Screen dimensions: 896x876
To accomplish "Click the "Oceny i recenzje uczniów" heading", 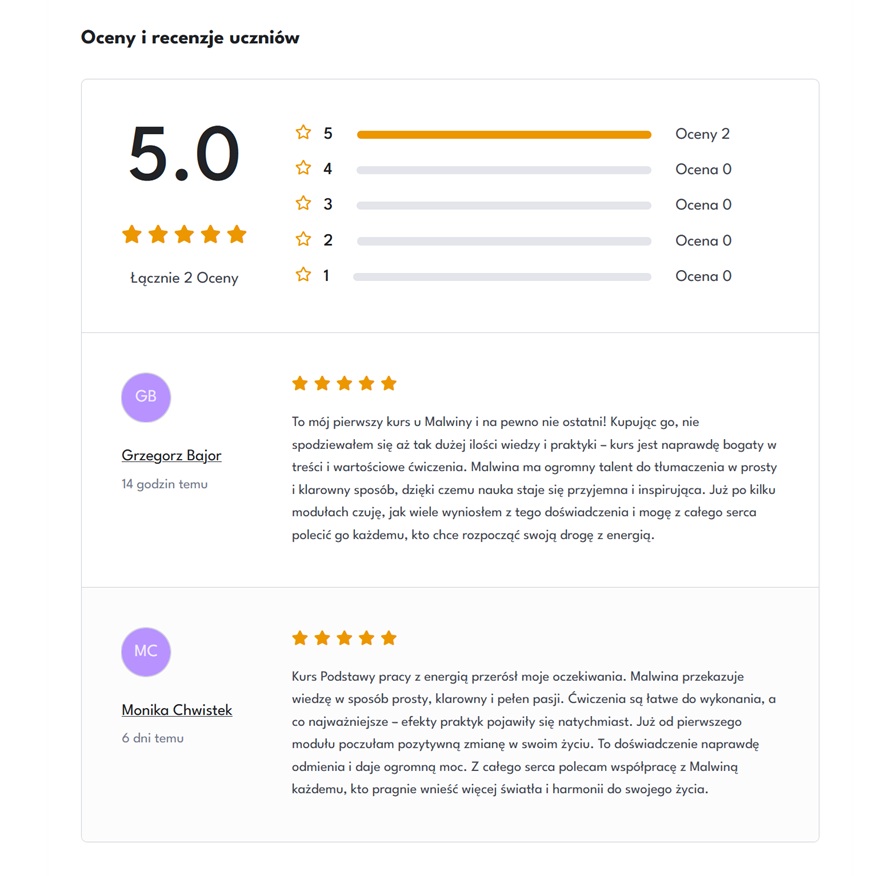I will pyautogui.click(x=190, y=38).
